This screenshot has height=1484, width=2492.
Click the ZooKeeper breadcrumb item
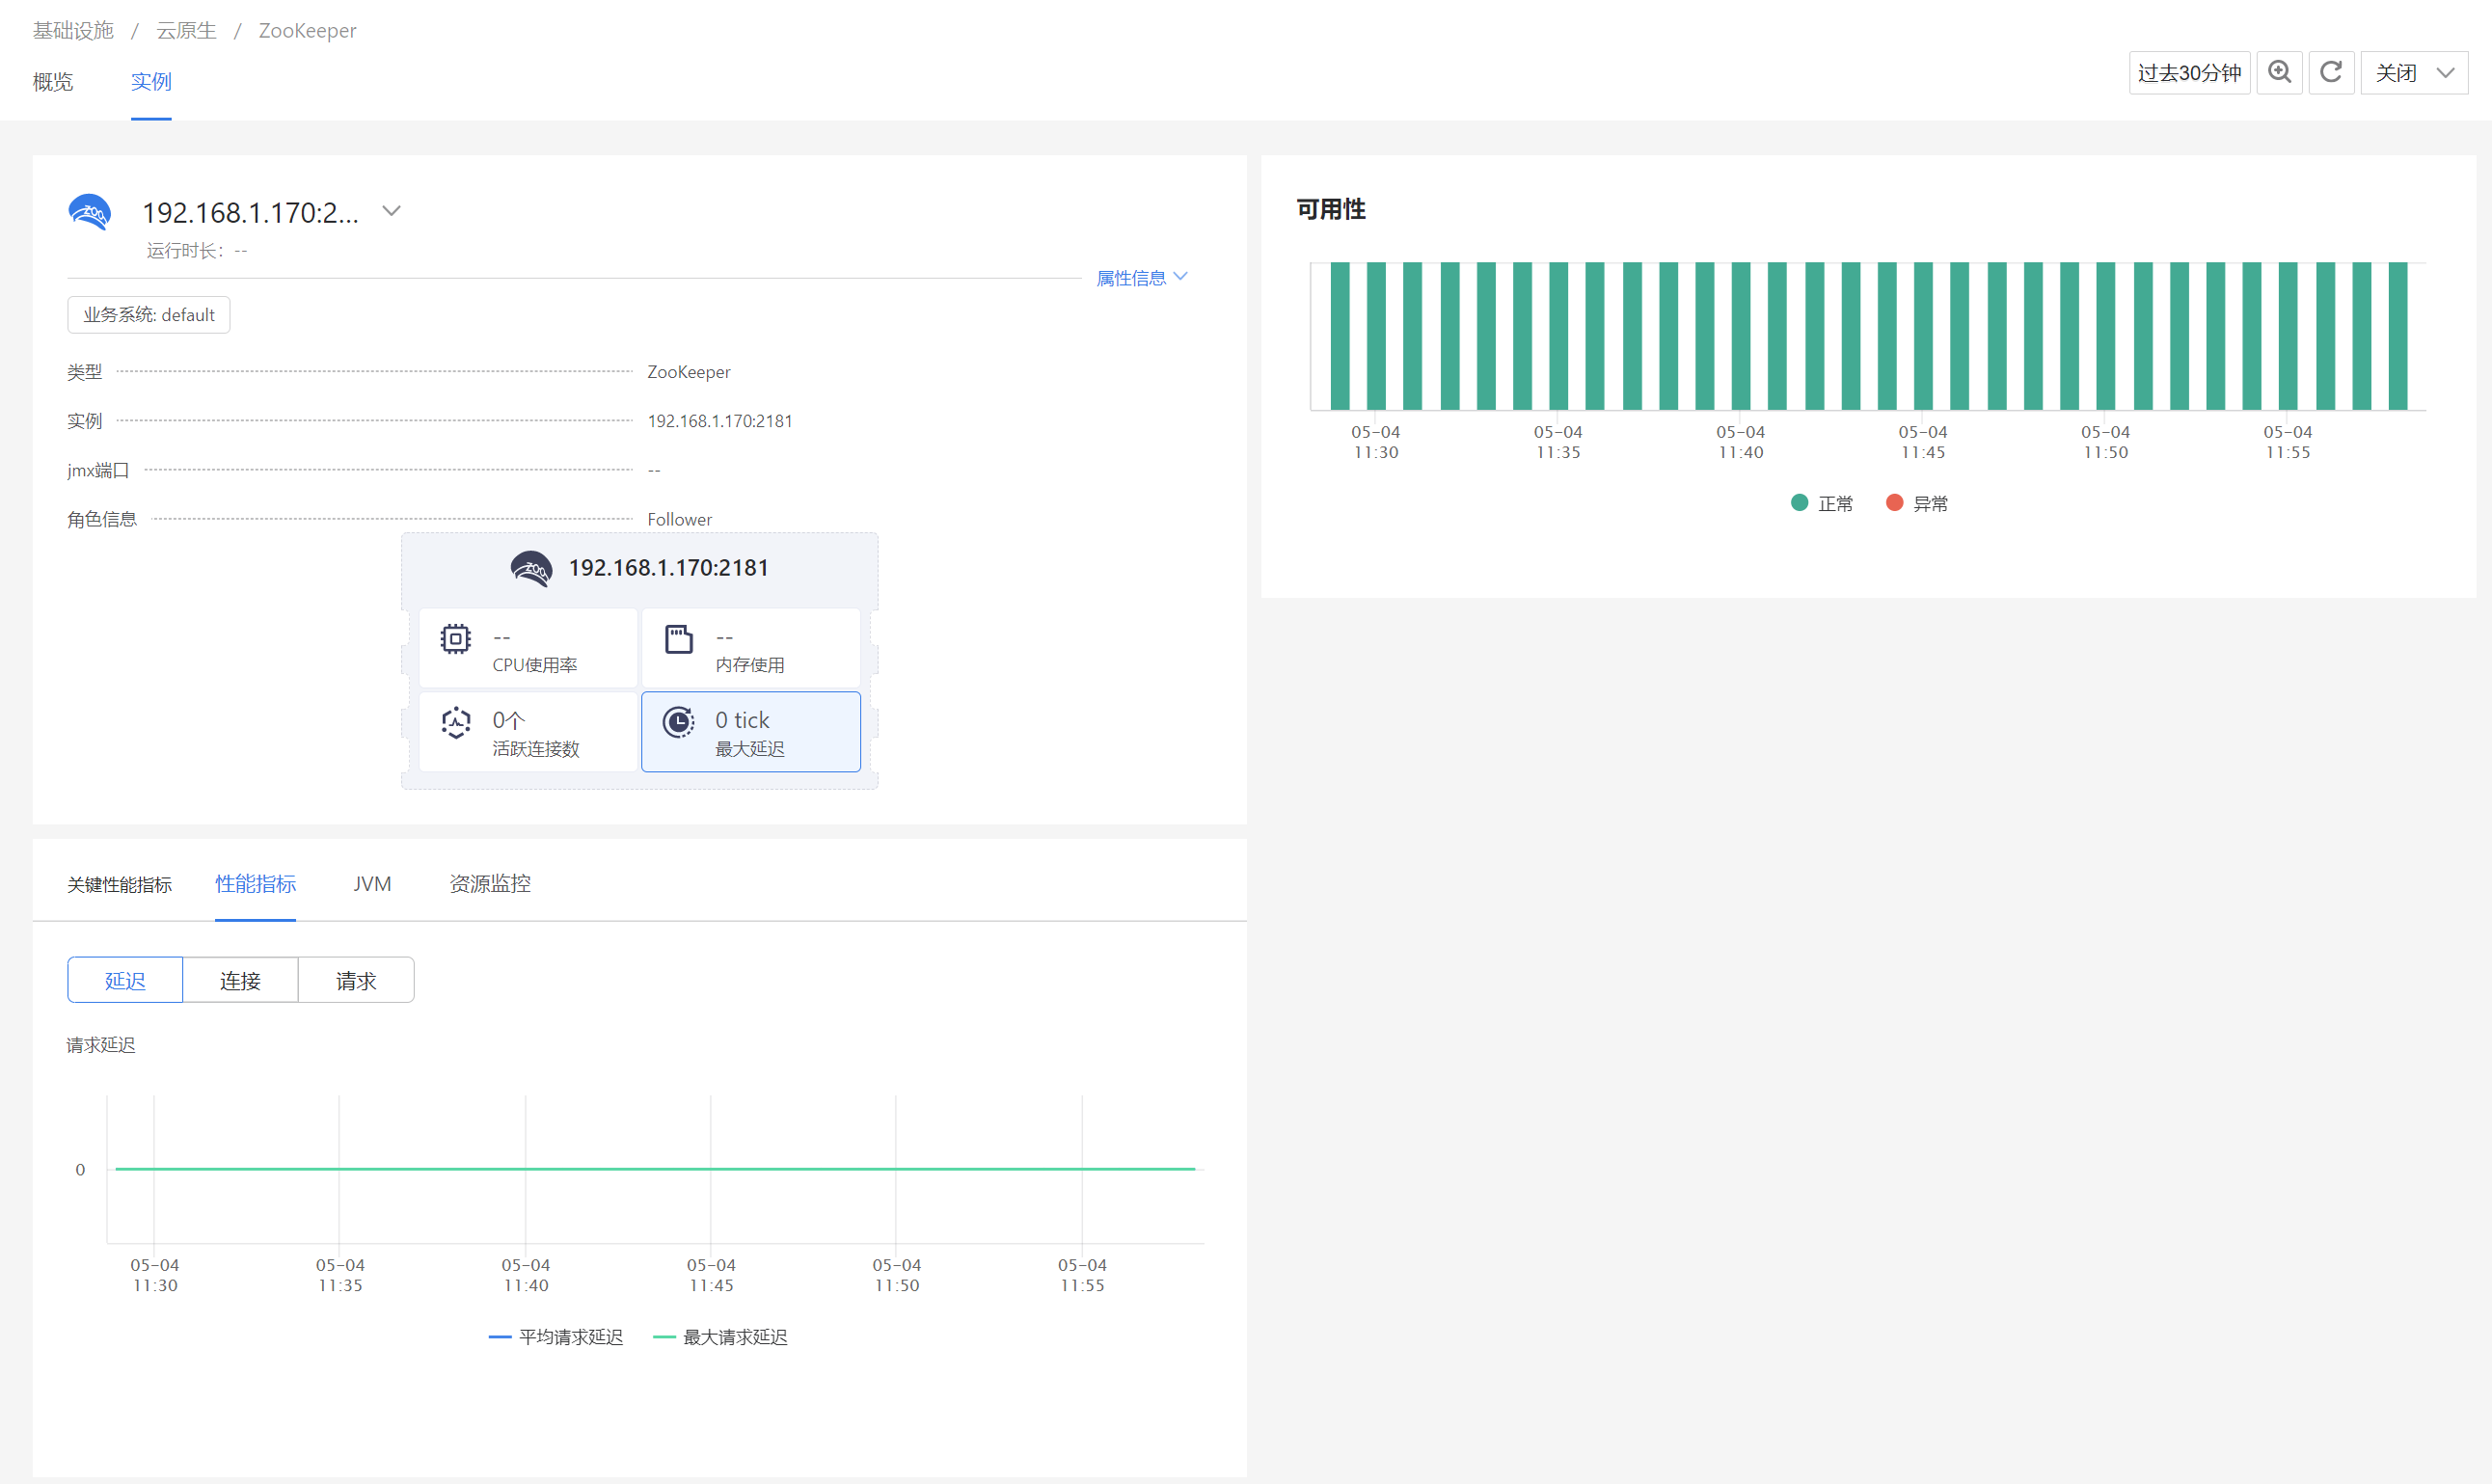point(307,31)
